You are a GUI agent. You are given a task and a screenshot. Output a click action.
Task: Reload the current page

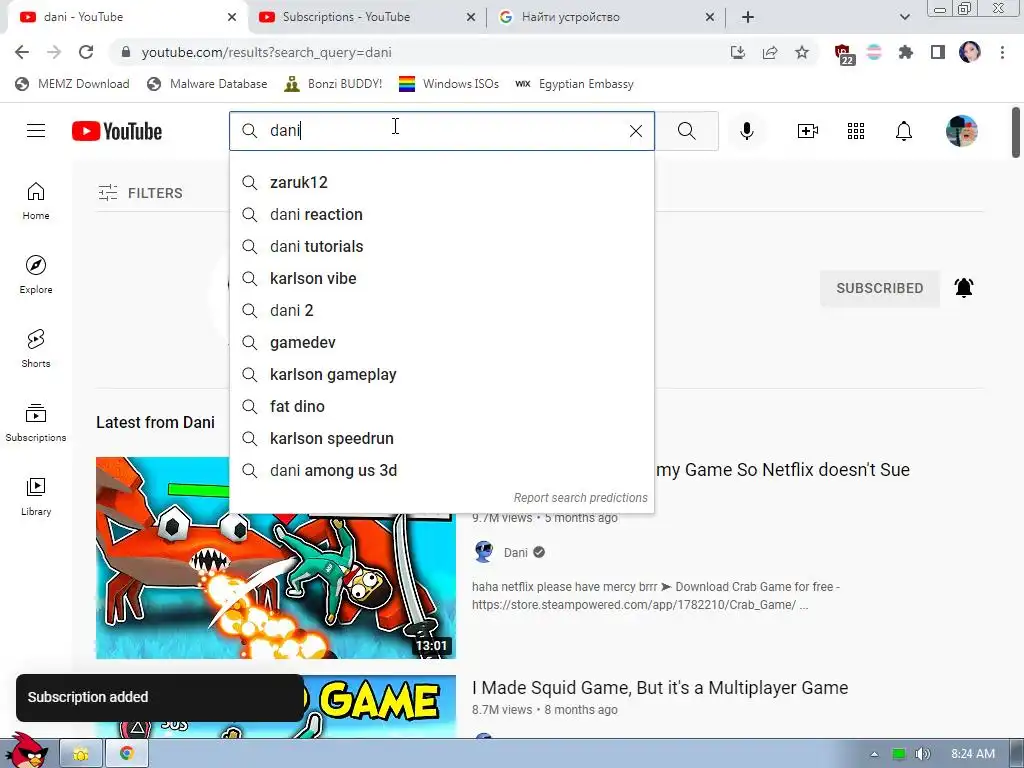point(86,52)
